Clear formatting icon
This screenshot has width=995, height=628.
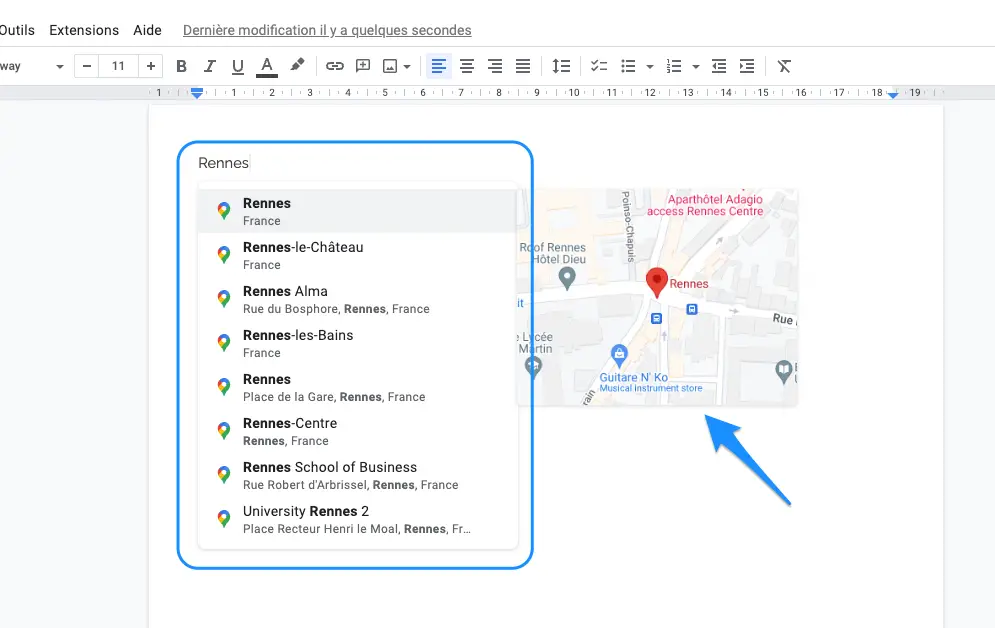(784, 66)
